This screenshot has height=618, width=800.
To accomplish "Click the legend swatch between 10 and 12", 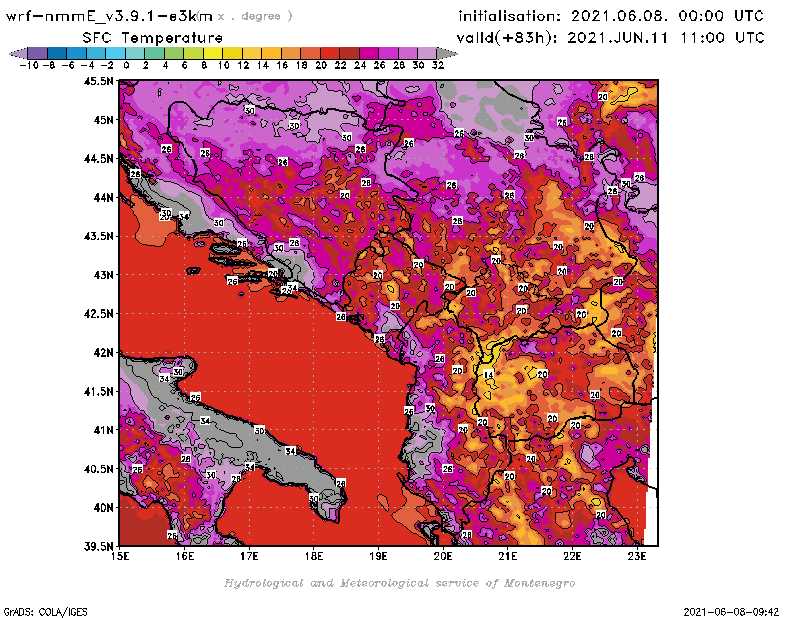I will [x=233, y=53].
